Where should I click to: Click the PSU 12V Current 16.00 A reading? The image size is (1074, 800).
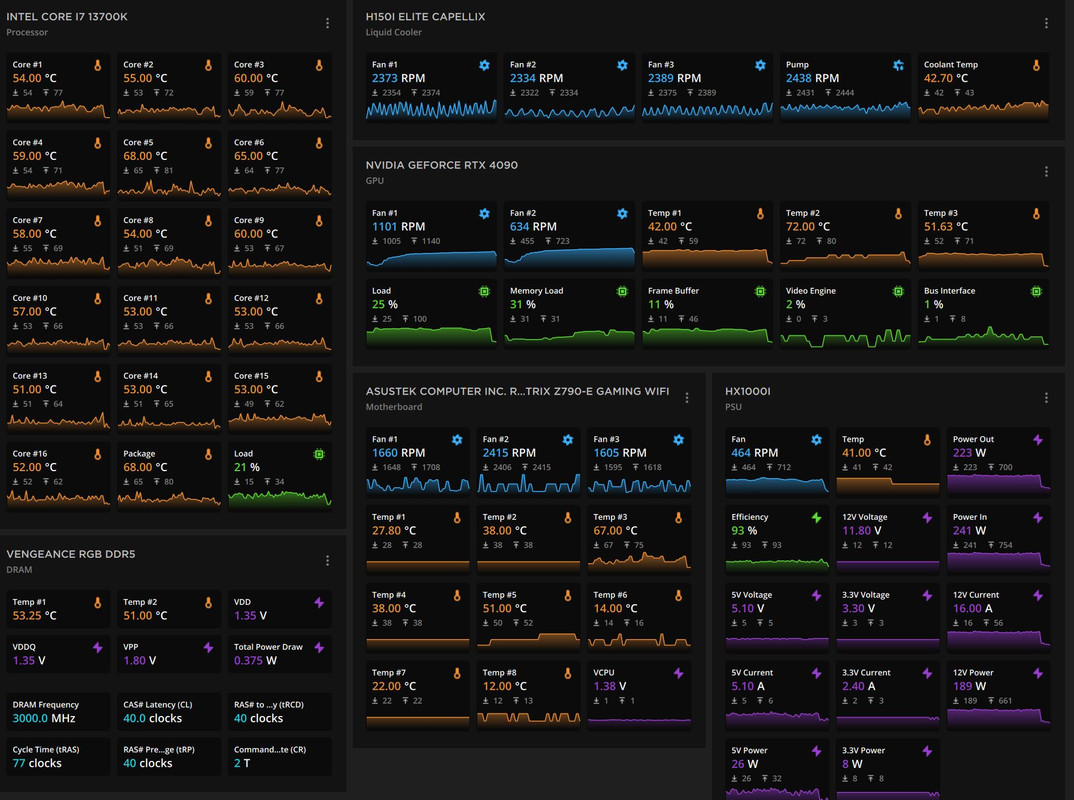click(x=973, y=608)
